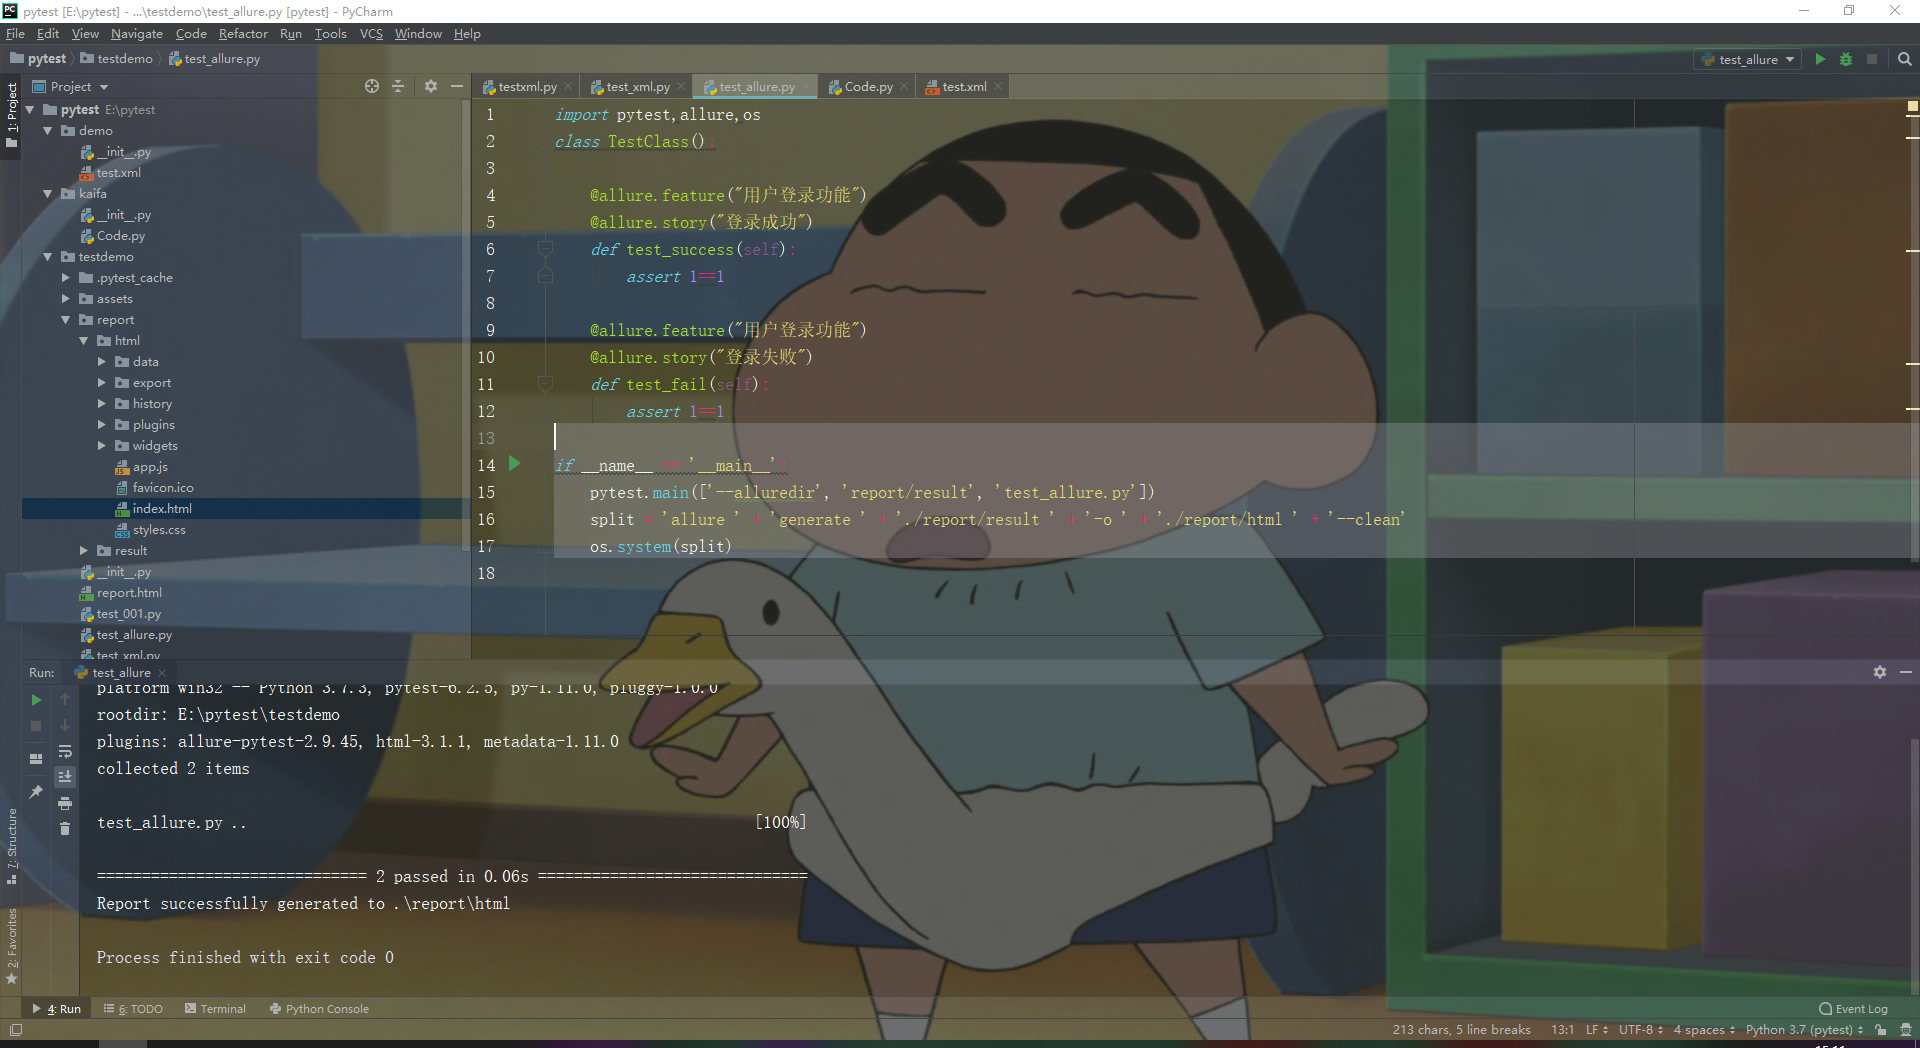Expand the history folder
Screen dimensions: 1920x1048
click(x=102, y=404)
